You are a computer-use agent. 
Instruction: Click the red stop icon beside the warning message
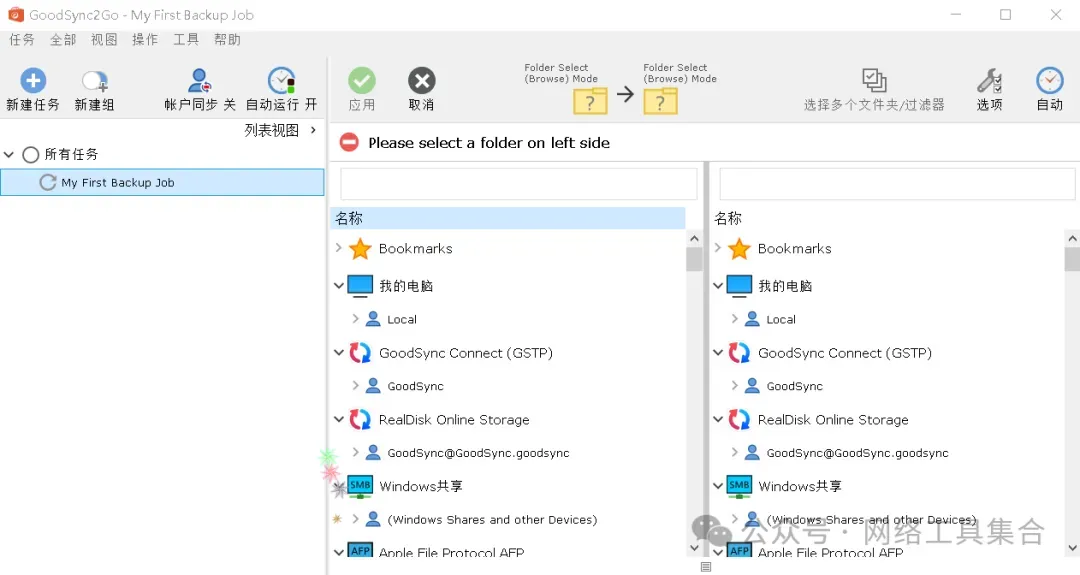pos(349,143)
